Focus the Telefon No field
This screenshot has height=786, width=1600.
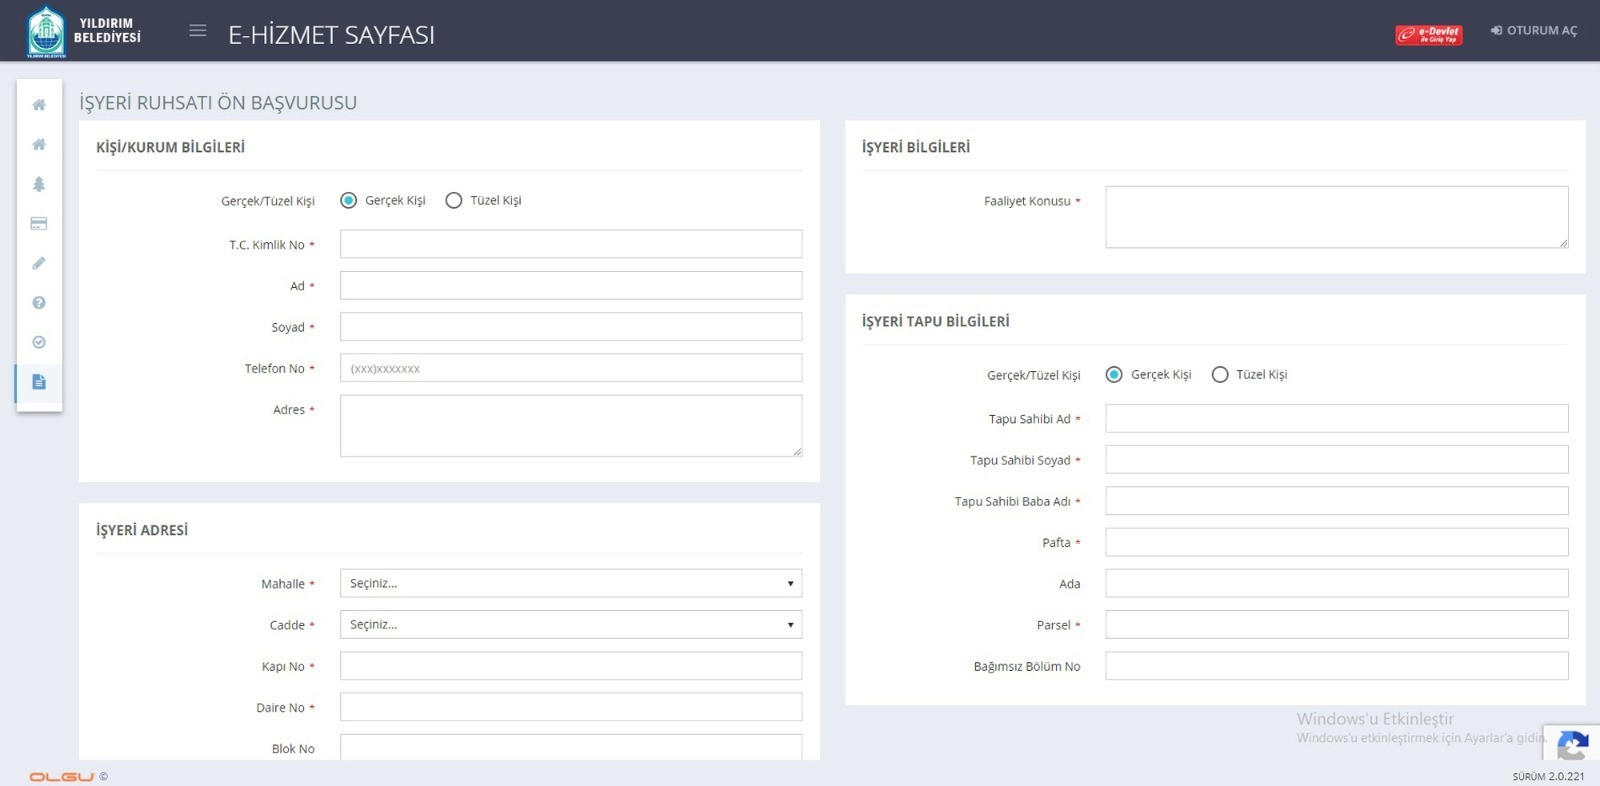[571, 368]
